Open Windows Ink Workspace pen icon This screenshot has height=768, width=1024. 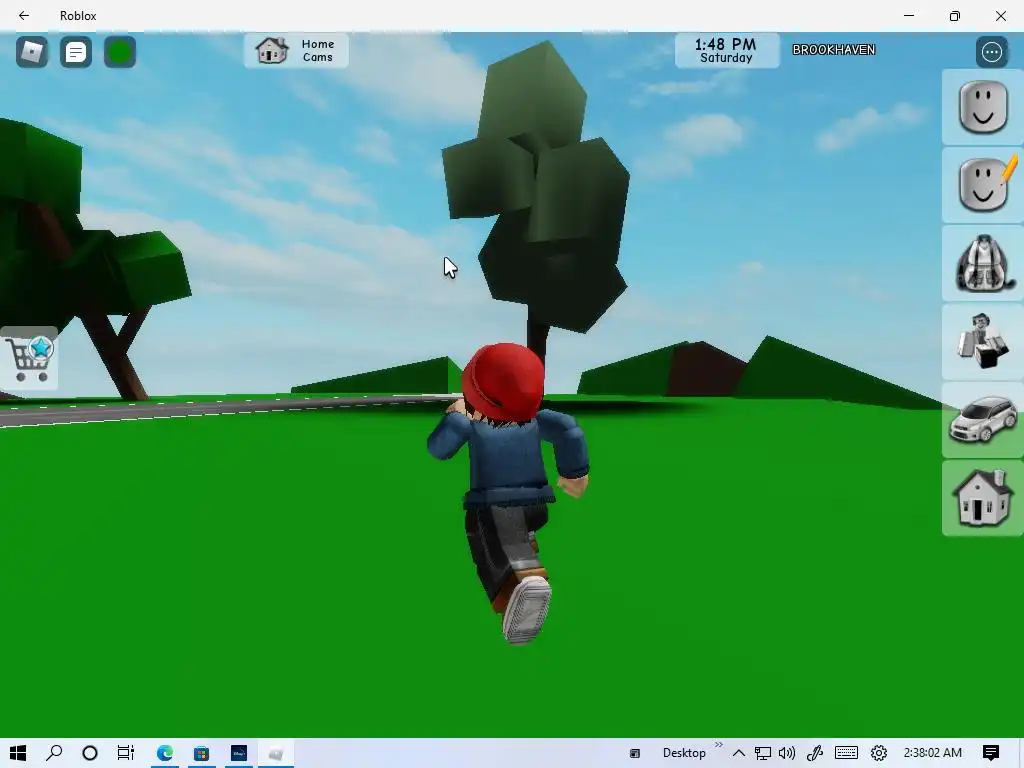(814, 753)
